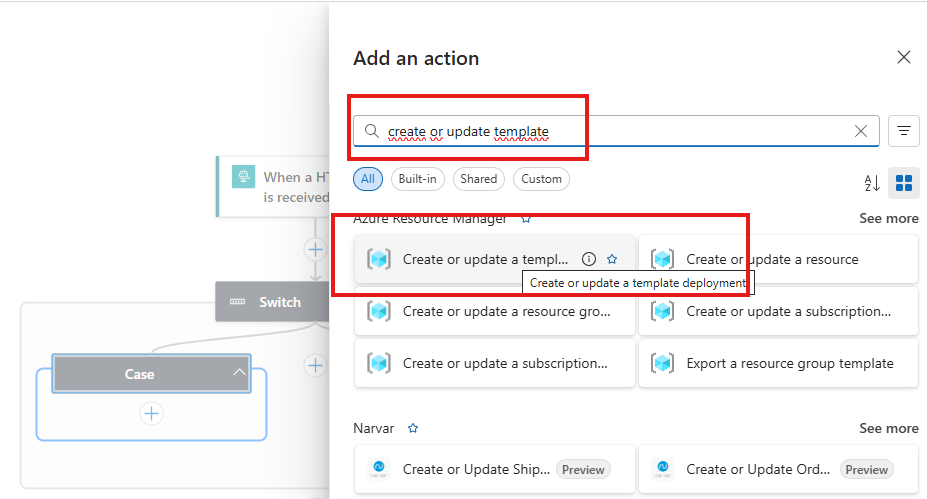Select the Custom filter pill

(541, 179)
